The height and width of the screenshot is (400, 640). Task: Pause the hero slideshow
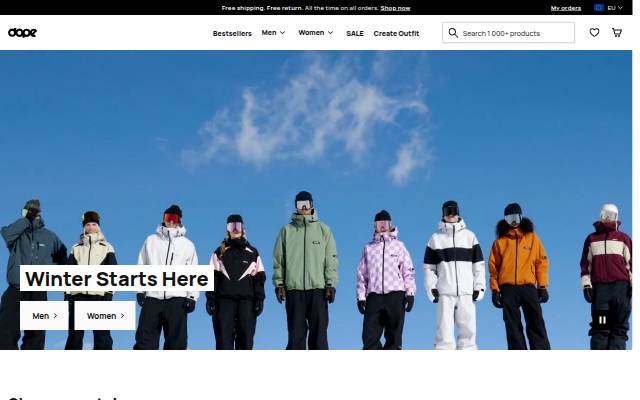coord(602,320)
